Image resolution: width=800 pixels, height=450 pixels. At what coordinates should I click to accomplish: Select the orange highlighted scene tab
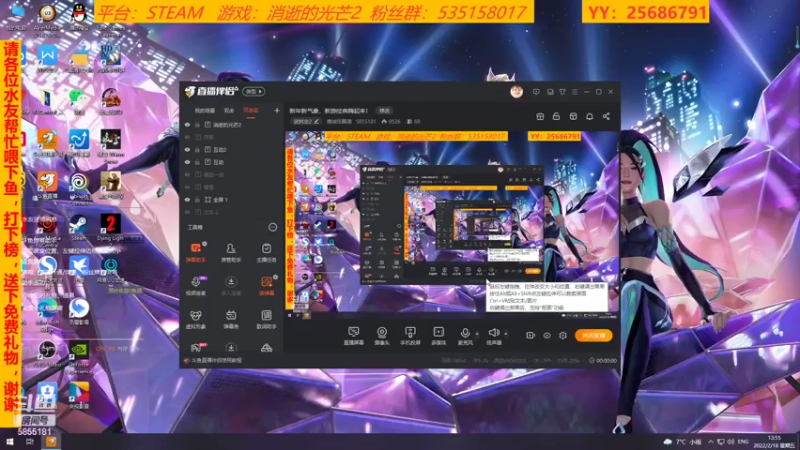click(251, 110)
